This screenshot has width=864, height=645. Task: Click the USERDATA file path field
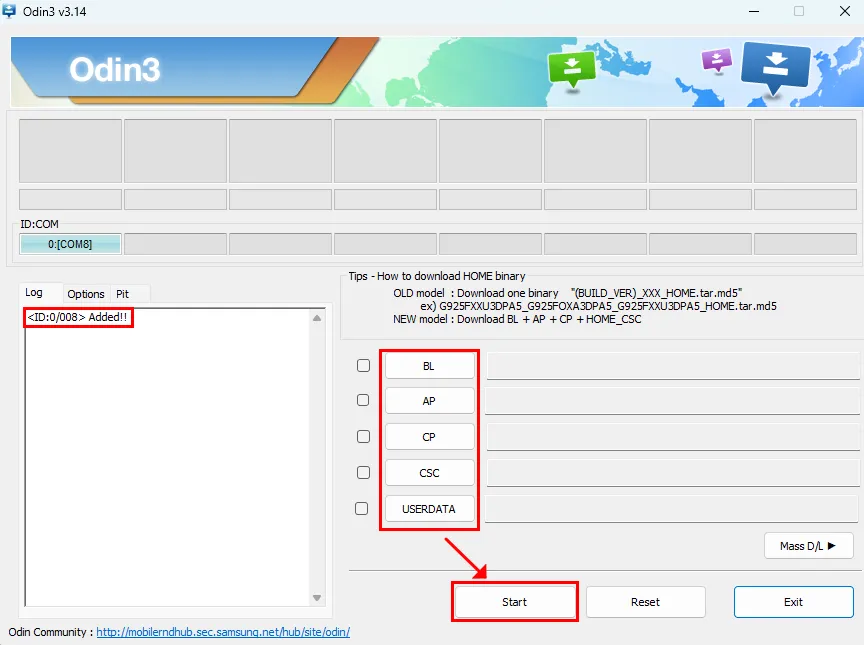click(672, 509)
